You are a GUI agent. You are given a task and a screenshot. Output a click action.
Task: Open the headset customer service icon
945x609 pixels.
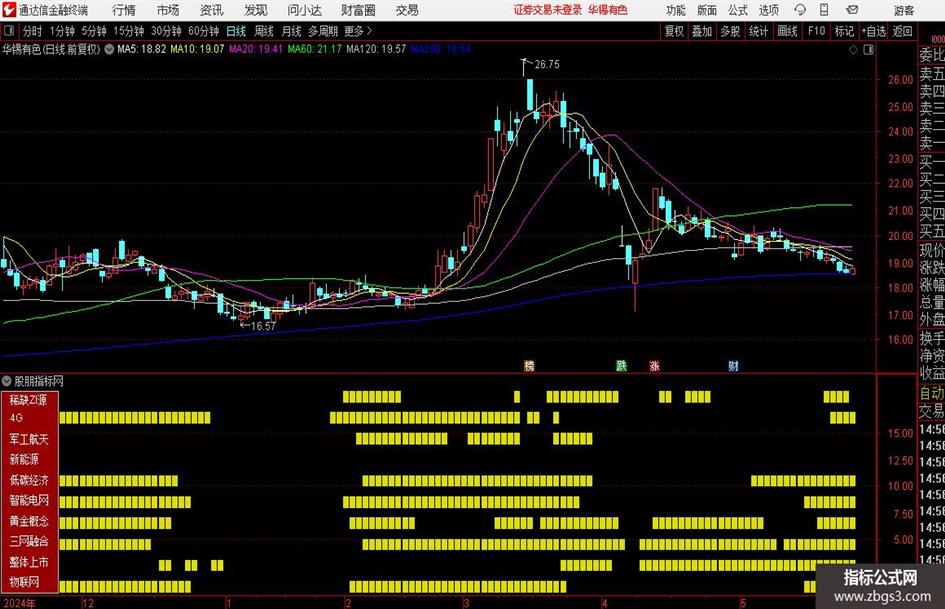[x=800, y=10]
